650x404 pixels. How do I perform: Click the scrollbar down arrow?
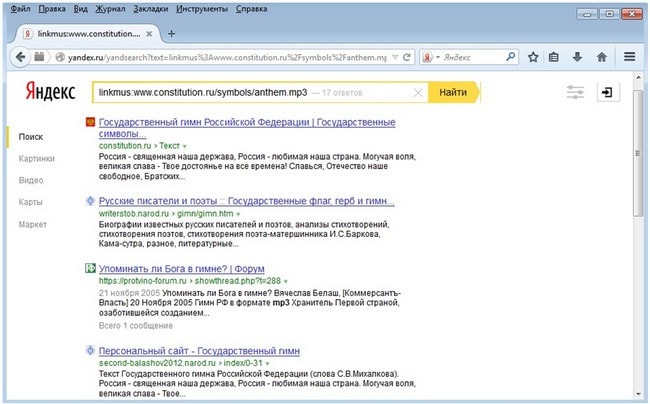(x=638, y=394)
